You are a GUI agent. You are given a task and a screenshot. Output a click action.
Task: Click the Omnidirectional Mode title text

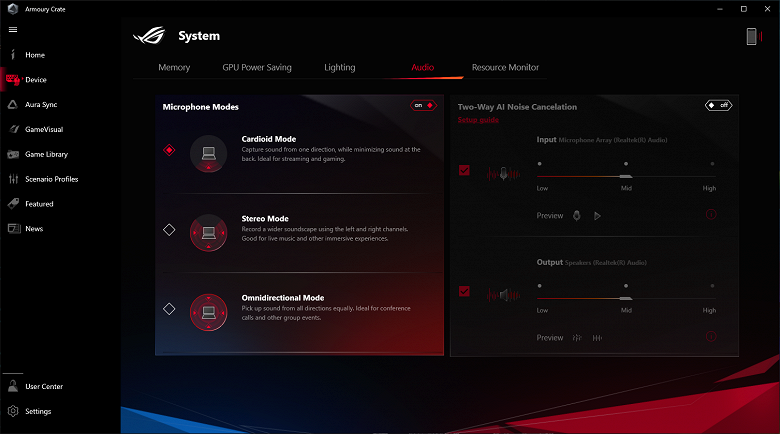(x=283, y=298)
